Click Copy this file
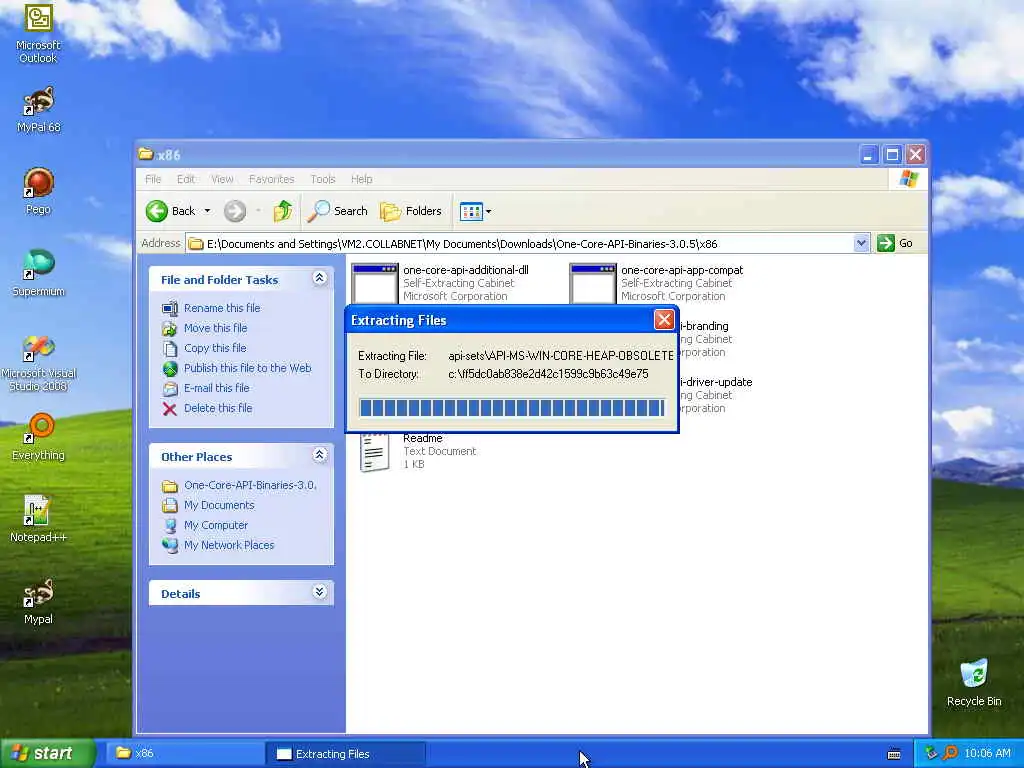Screen dimensions: 1024x768 (x=215, y=348)
